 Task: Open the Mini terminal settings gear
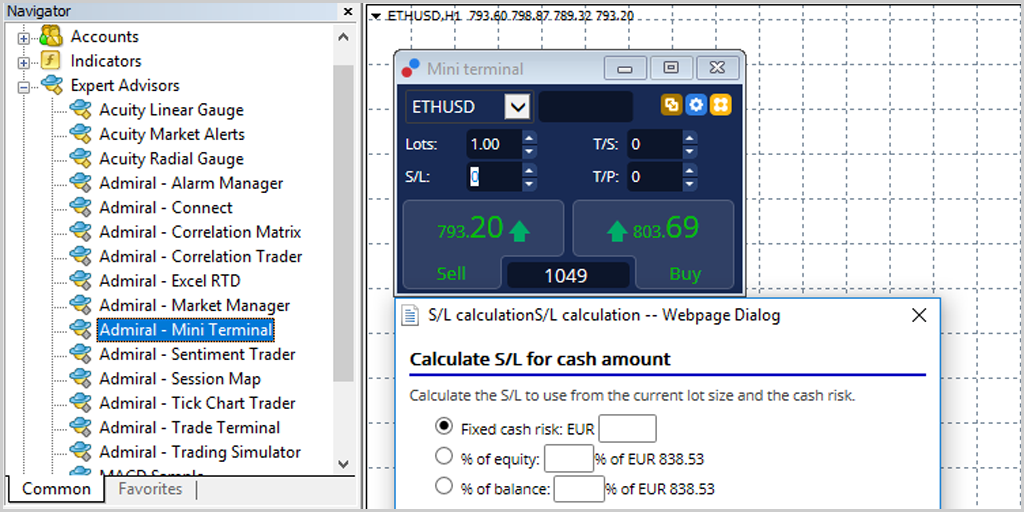tap(696, 105)
